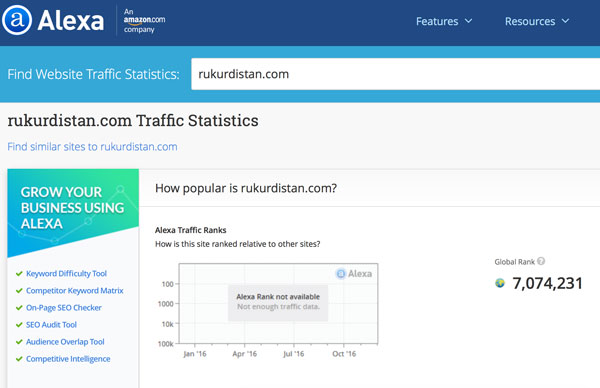This screenshot has height=388, width=600.
Task: Open the Resources menu
Action: pos(537,21)
